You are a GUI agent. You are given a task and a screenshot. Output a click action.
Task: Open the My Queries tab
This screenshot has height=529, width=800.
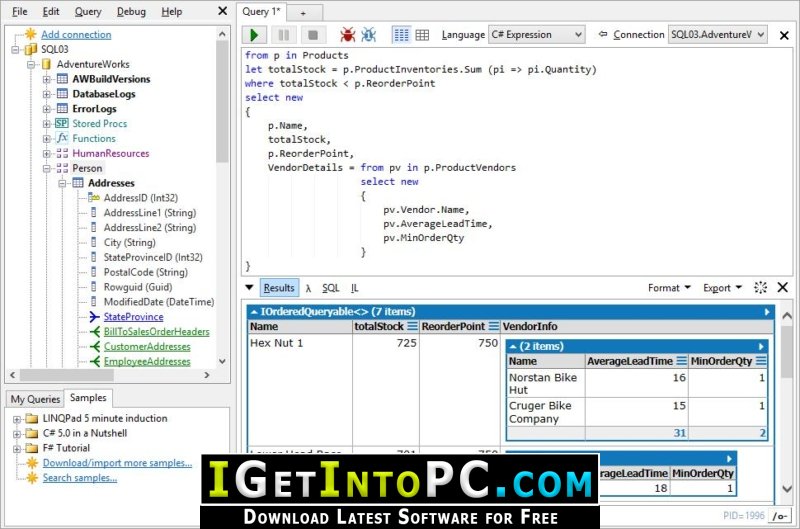point(35,399)
